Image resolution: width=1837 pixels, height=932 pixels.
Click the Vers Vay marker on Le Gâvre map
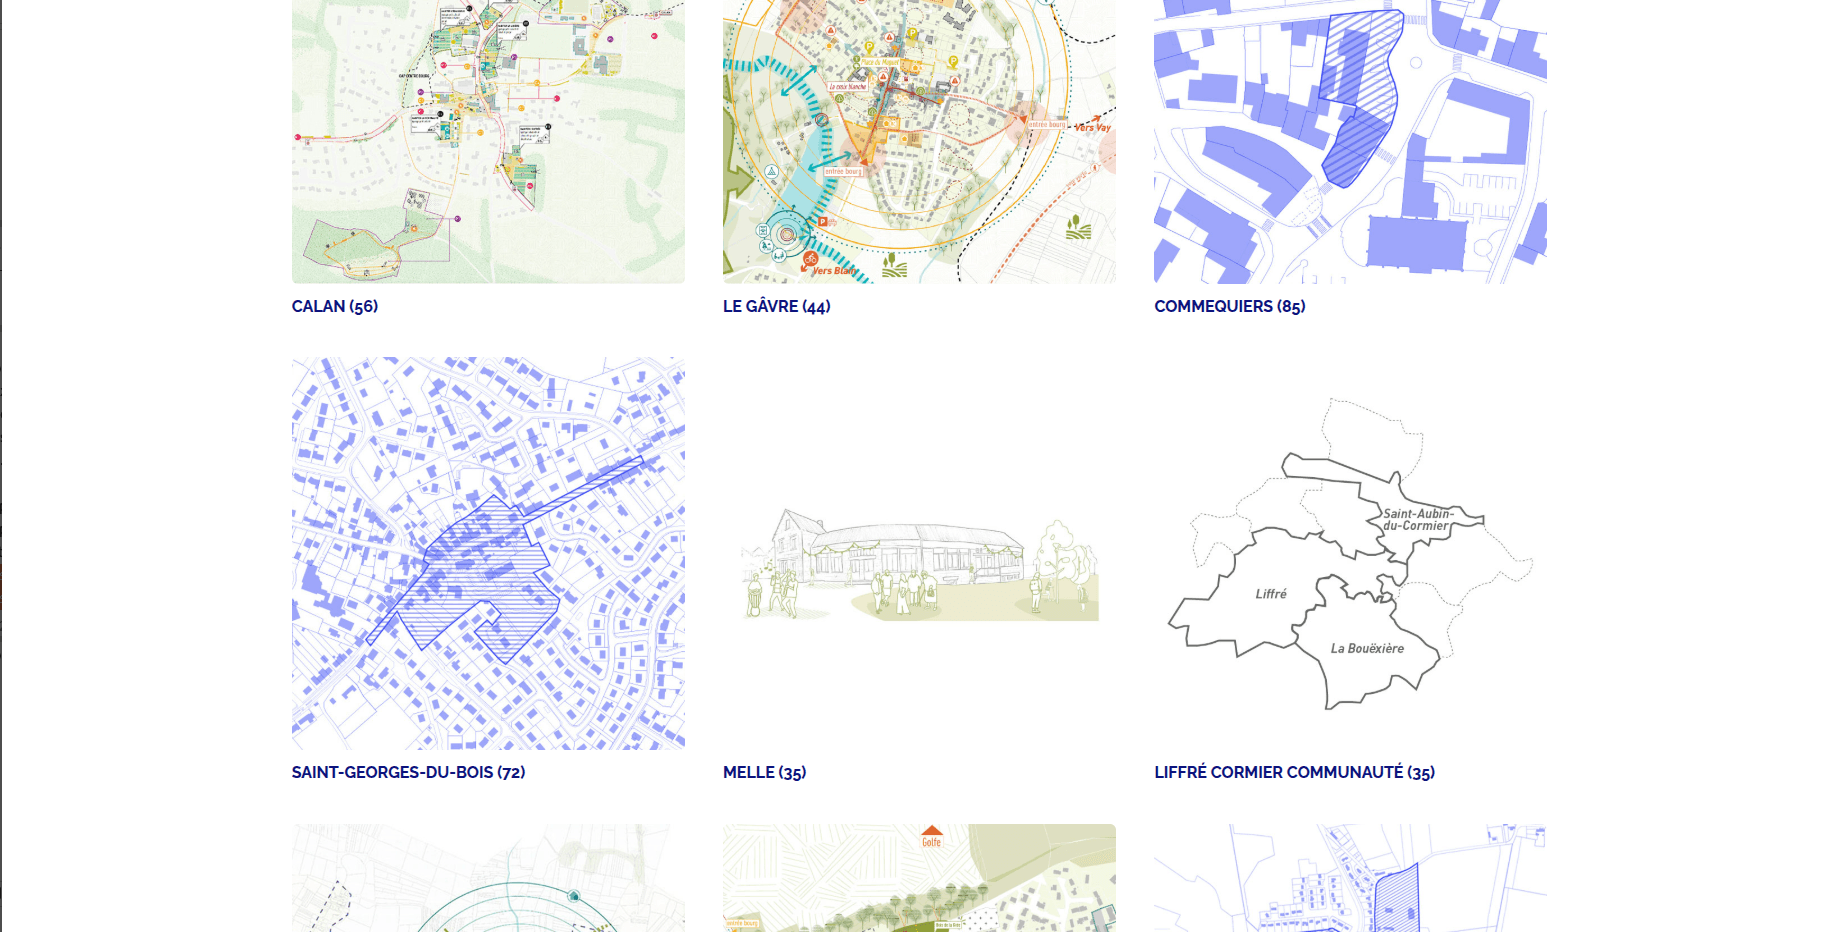pos(1091,127)
